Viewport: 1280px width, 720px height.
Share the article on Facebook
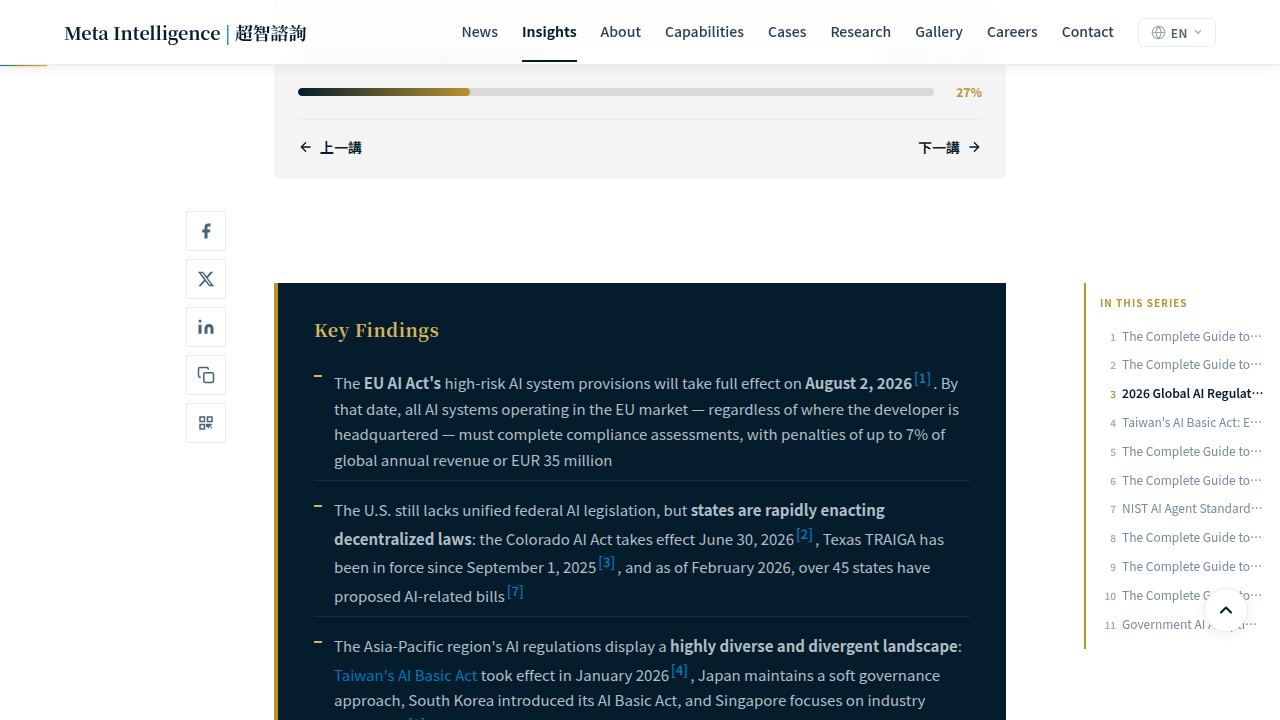(x=206, y=231)
